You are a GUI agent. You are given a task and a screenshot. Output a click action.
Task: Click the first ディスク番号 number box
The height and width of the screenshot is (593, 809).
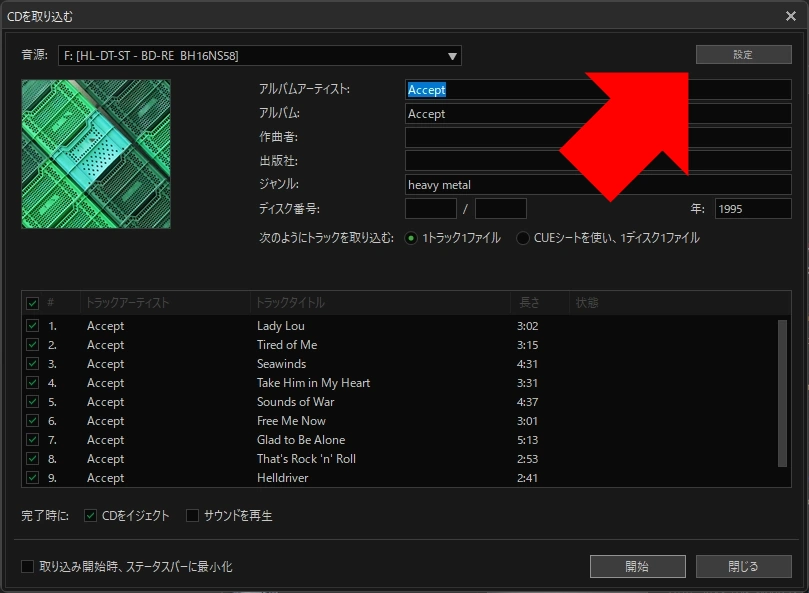tap(429, 208)
